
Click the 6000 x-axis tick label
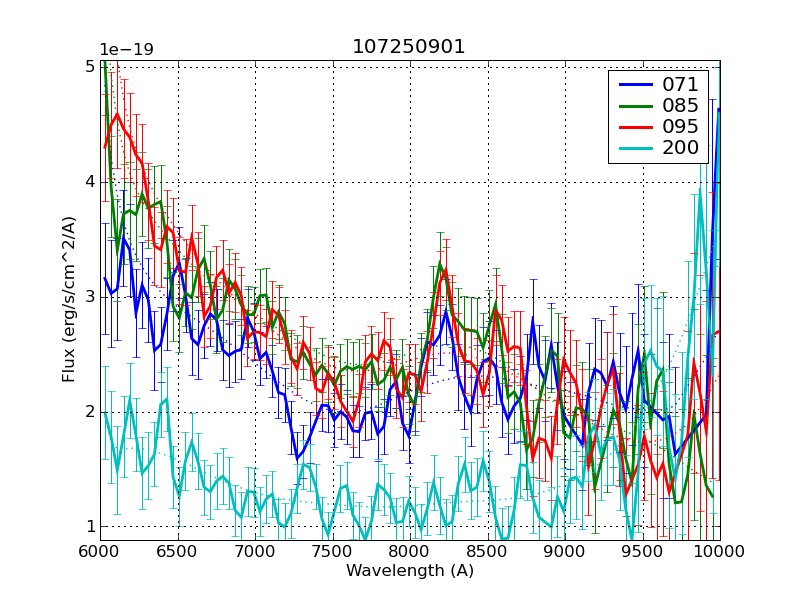tap(100, 552)
